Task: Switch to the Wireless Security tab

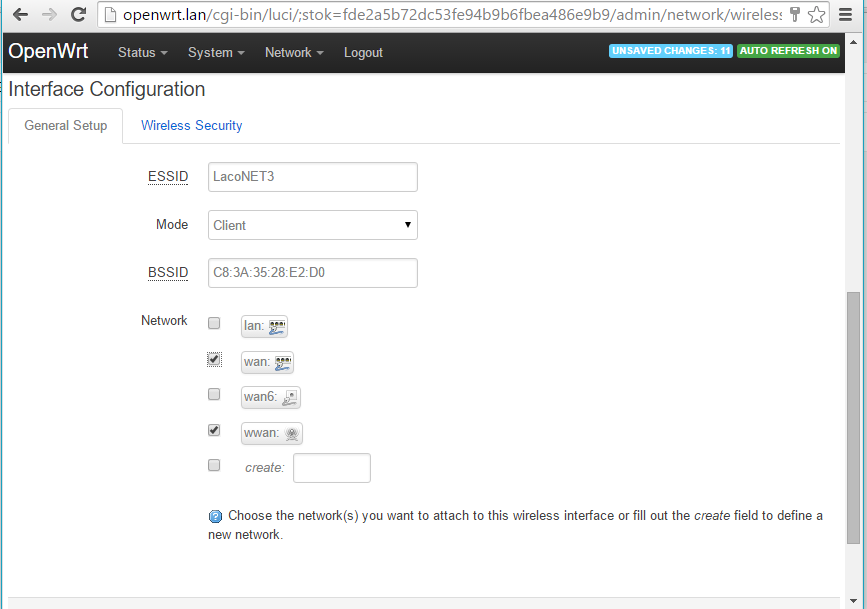Action: (x=191, y=125)
